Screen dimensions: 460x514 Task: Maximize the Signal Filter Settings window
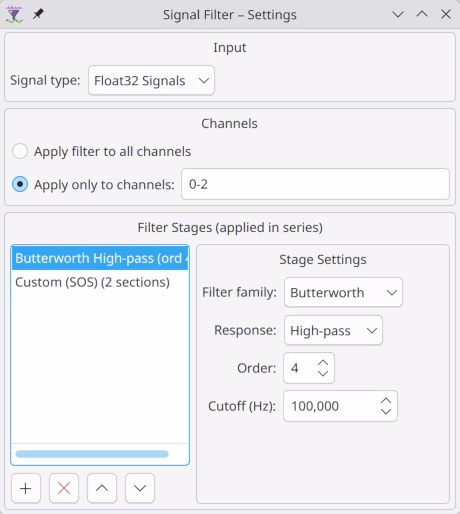(x=422, y=15)
